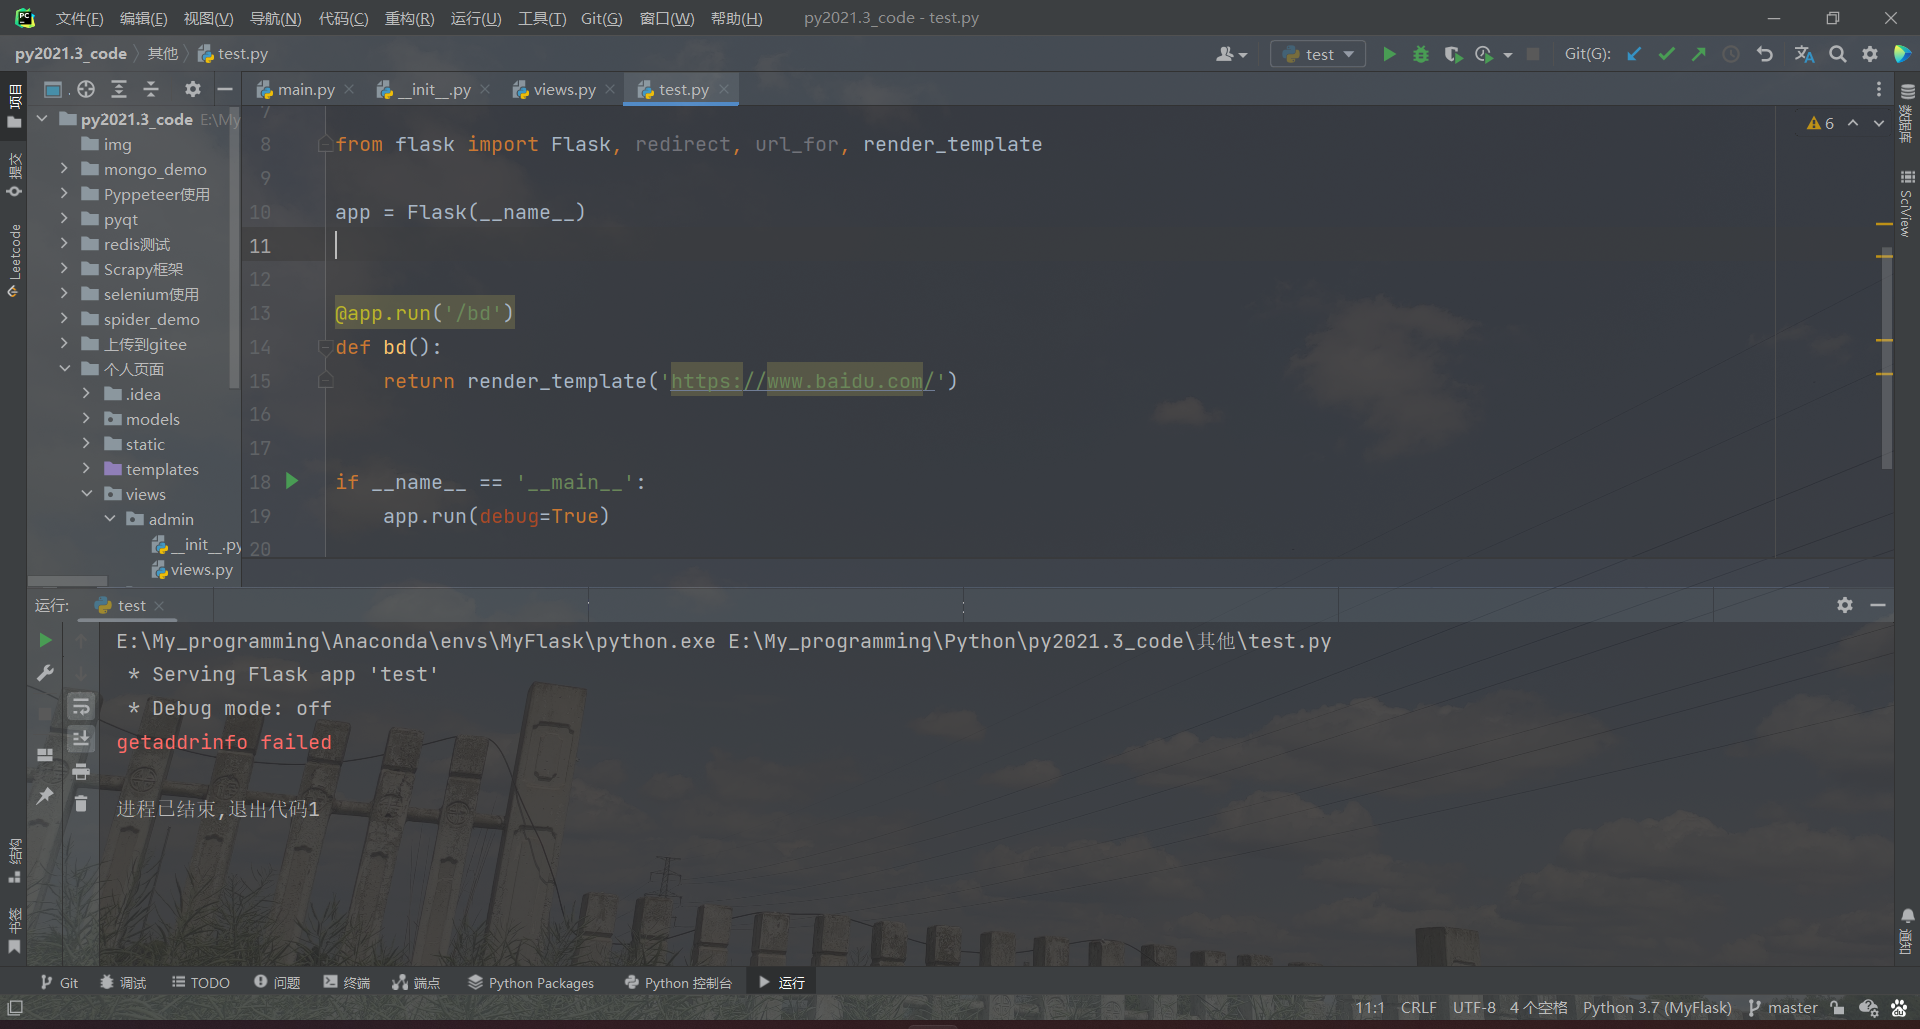The width and height of the screenshot is (1920, 1029).
Task: Pin the run output tab
Action: (x=44, y=796)
